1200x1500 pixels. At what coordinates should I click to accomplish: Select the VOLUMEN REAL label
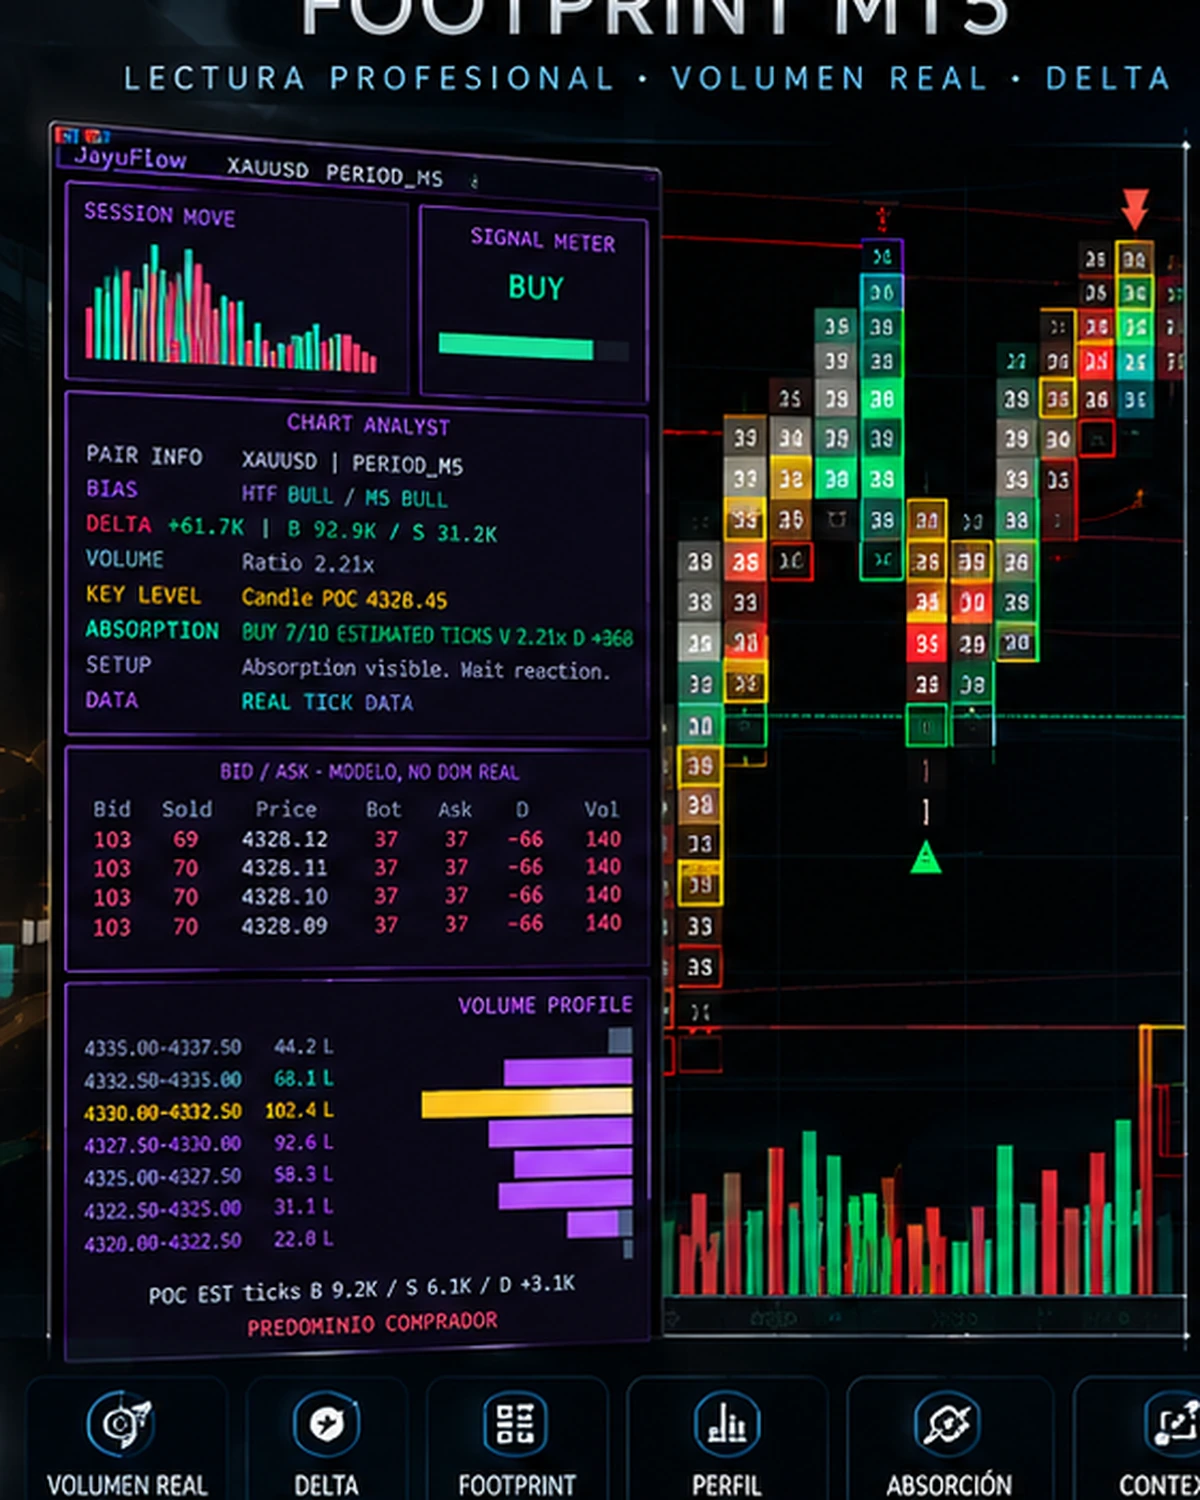tap(127, 1485)
